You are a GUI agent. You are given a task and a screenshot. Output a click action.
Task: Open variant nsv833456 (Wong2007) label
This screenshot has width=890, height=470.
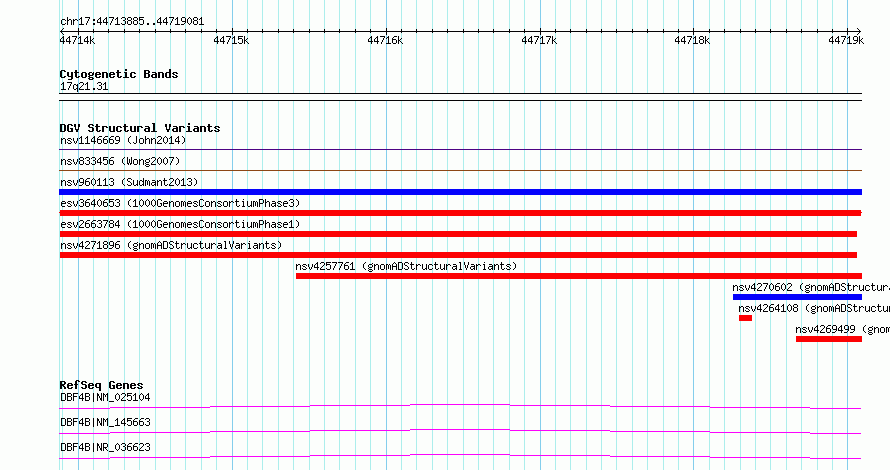pos(120,161)
